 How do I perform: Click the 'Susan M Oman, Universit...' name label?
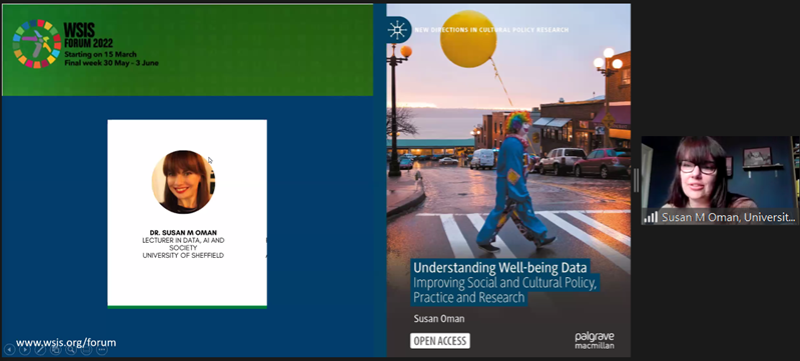click(729, 217)
